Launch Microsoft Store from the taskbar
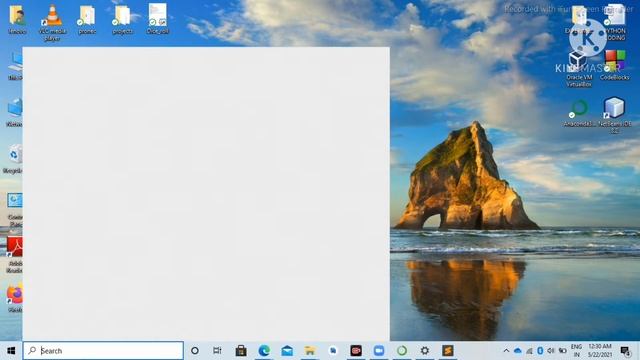This screenshot has width=640, height=360. (241, 351)
